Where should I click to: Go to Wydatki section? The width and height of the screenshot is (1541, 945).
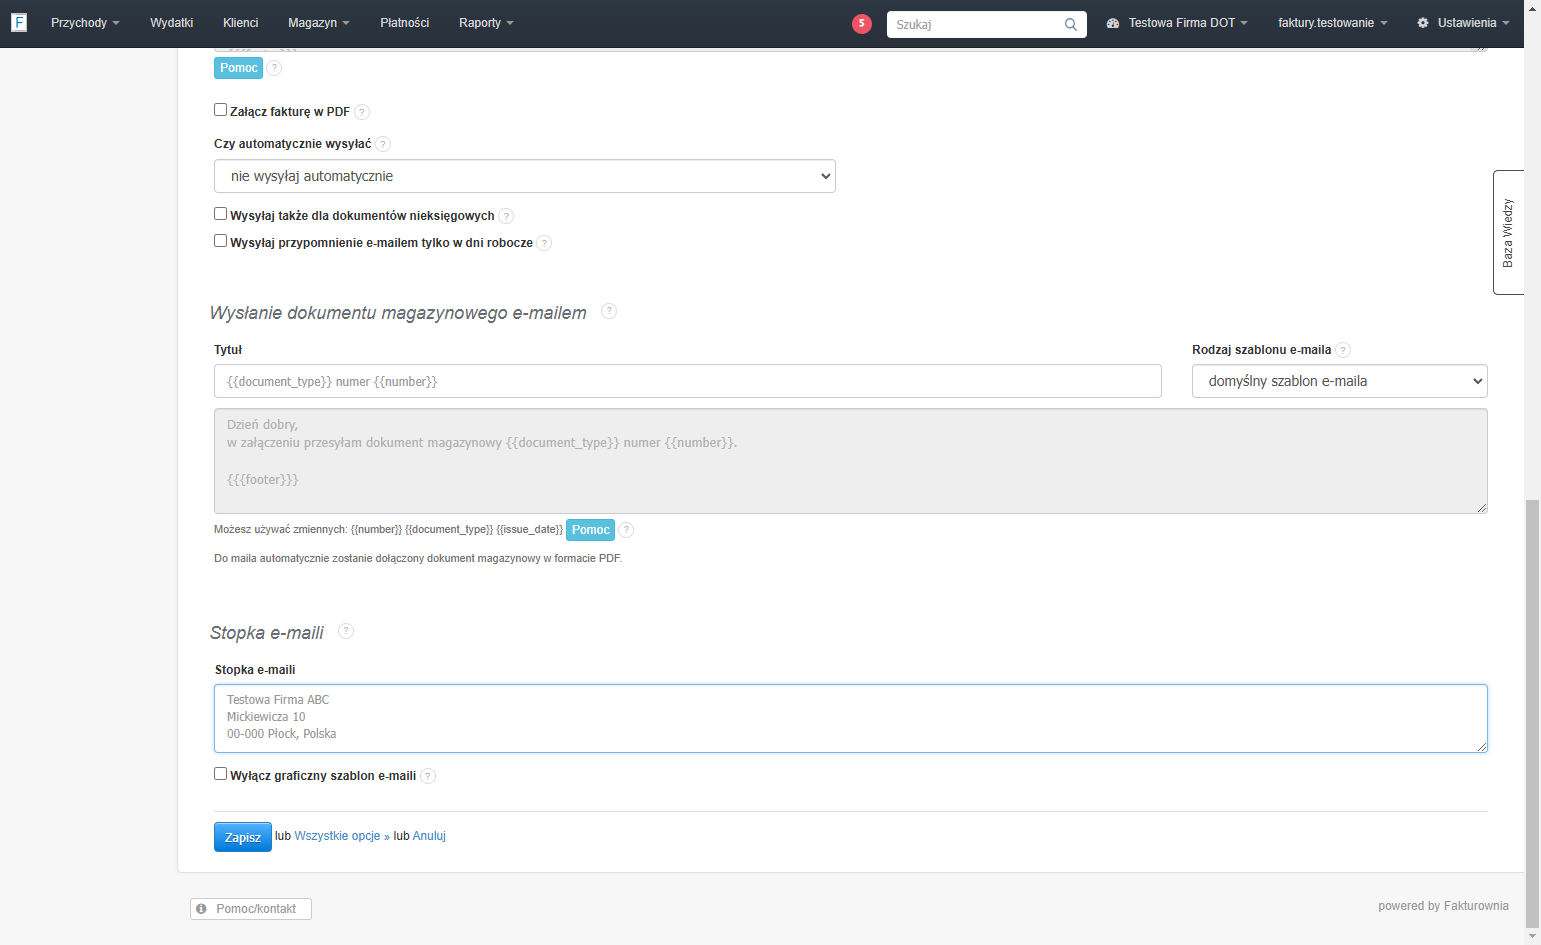pos(171,23)
